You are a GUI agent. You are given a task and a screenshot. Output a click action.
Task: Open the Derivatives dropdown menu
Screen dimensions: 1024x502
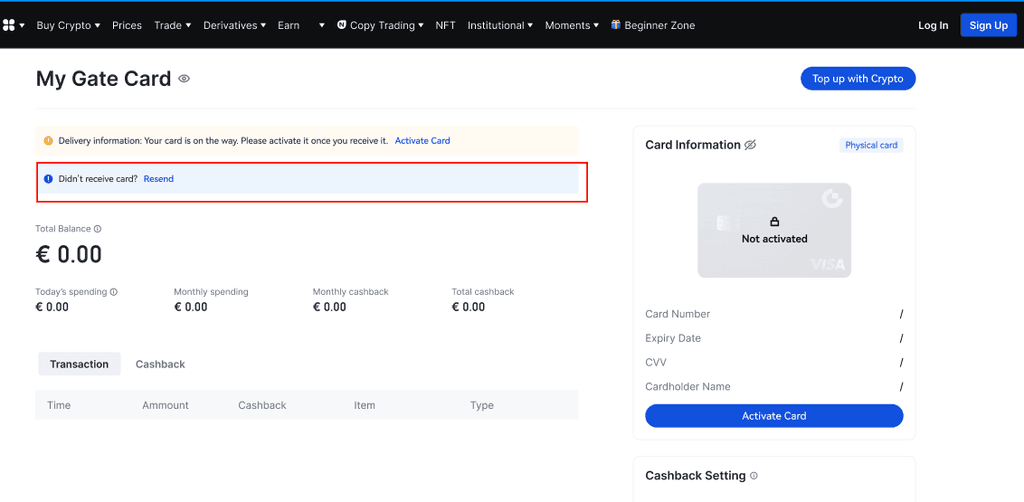pos(234,25)
